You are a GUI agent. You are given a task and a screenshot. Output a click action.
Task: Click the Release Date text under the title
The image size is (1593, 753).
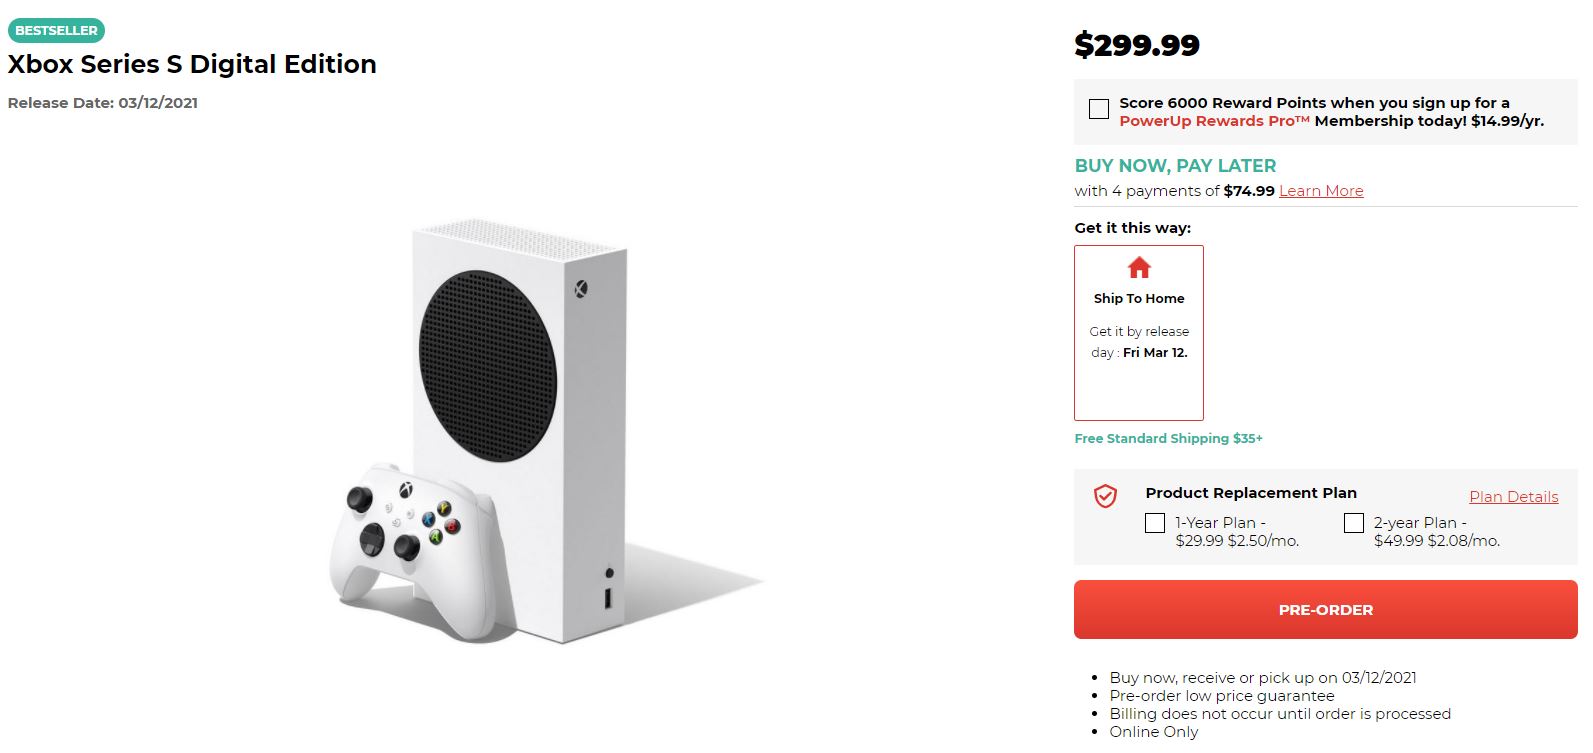pos(103,103)
